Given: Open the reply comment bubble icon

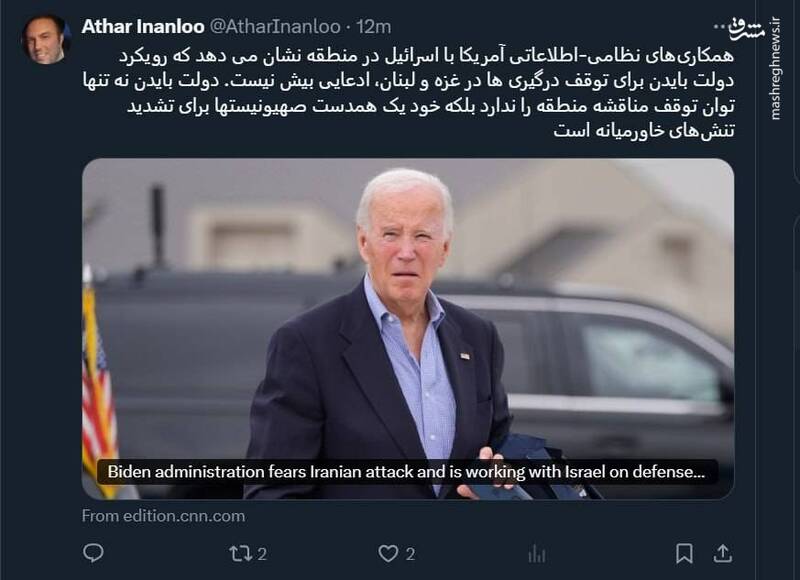Looking at the screenshot, I should pyautogui.click(x=93, y=553).
